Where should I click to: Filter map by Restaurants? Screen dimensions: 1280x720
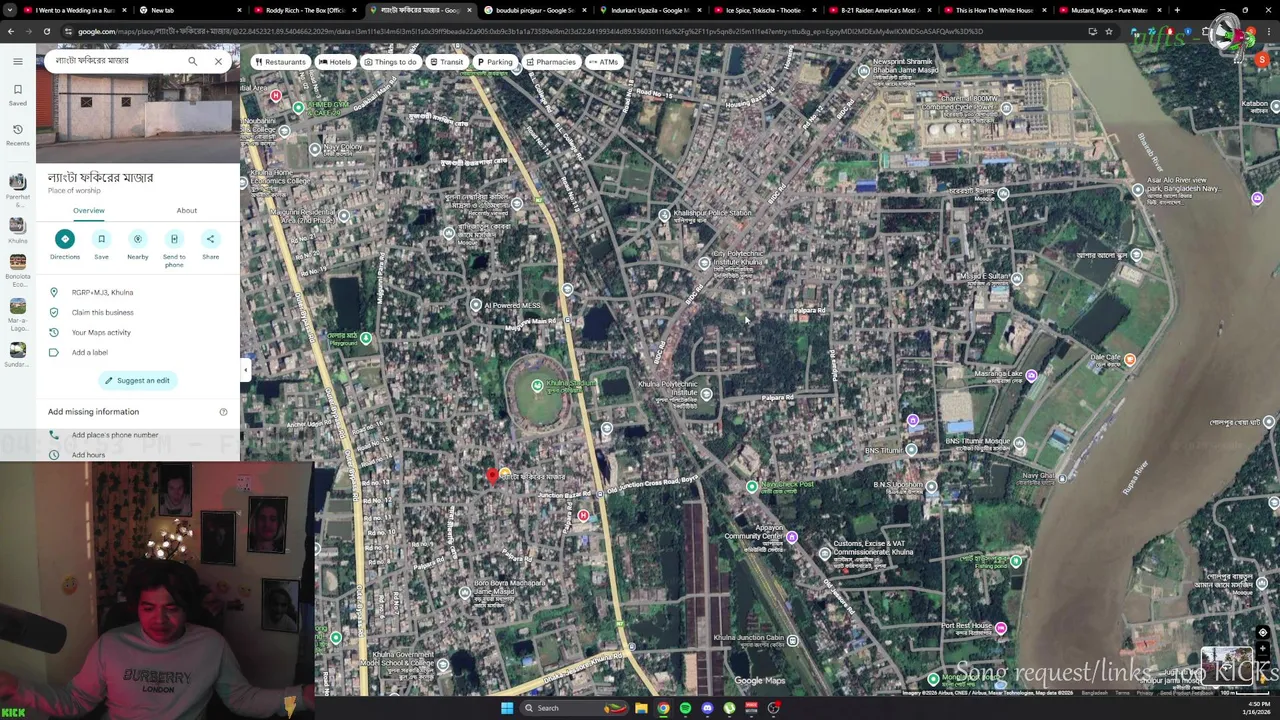pos(280,62)
